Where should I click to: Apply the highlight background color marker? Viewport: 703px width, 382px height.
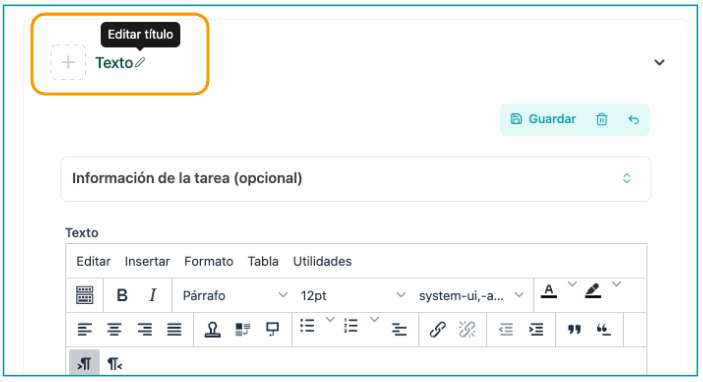(x=593, y=291)
